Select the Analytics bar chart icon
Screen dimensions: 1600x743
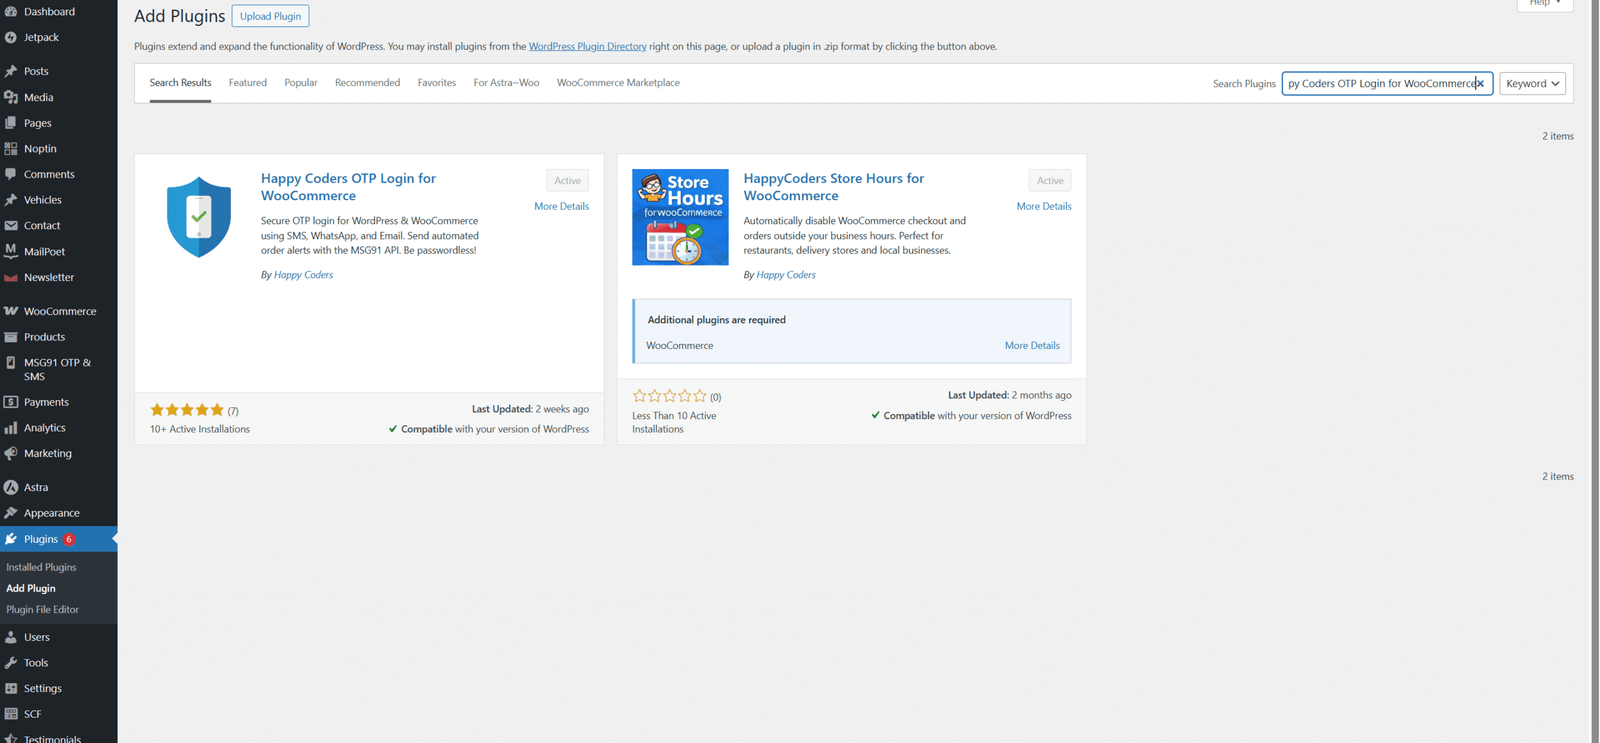point(11,428)
